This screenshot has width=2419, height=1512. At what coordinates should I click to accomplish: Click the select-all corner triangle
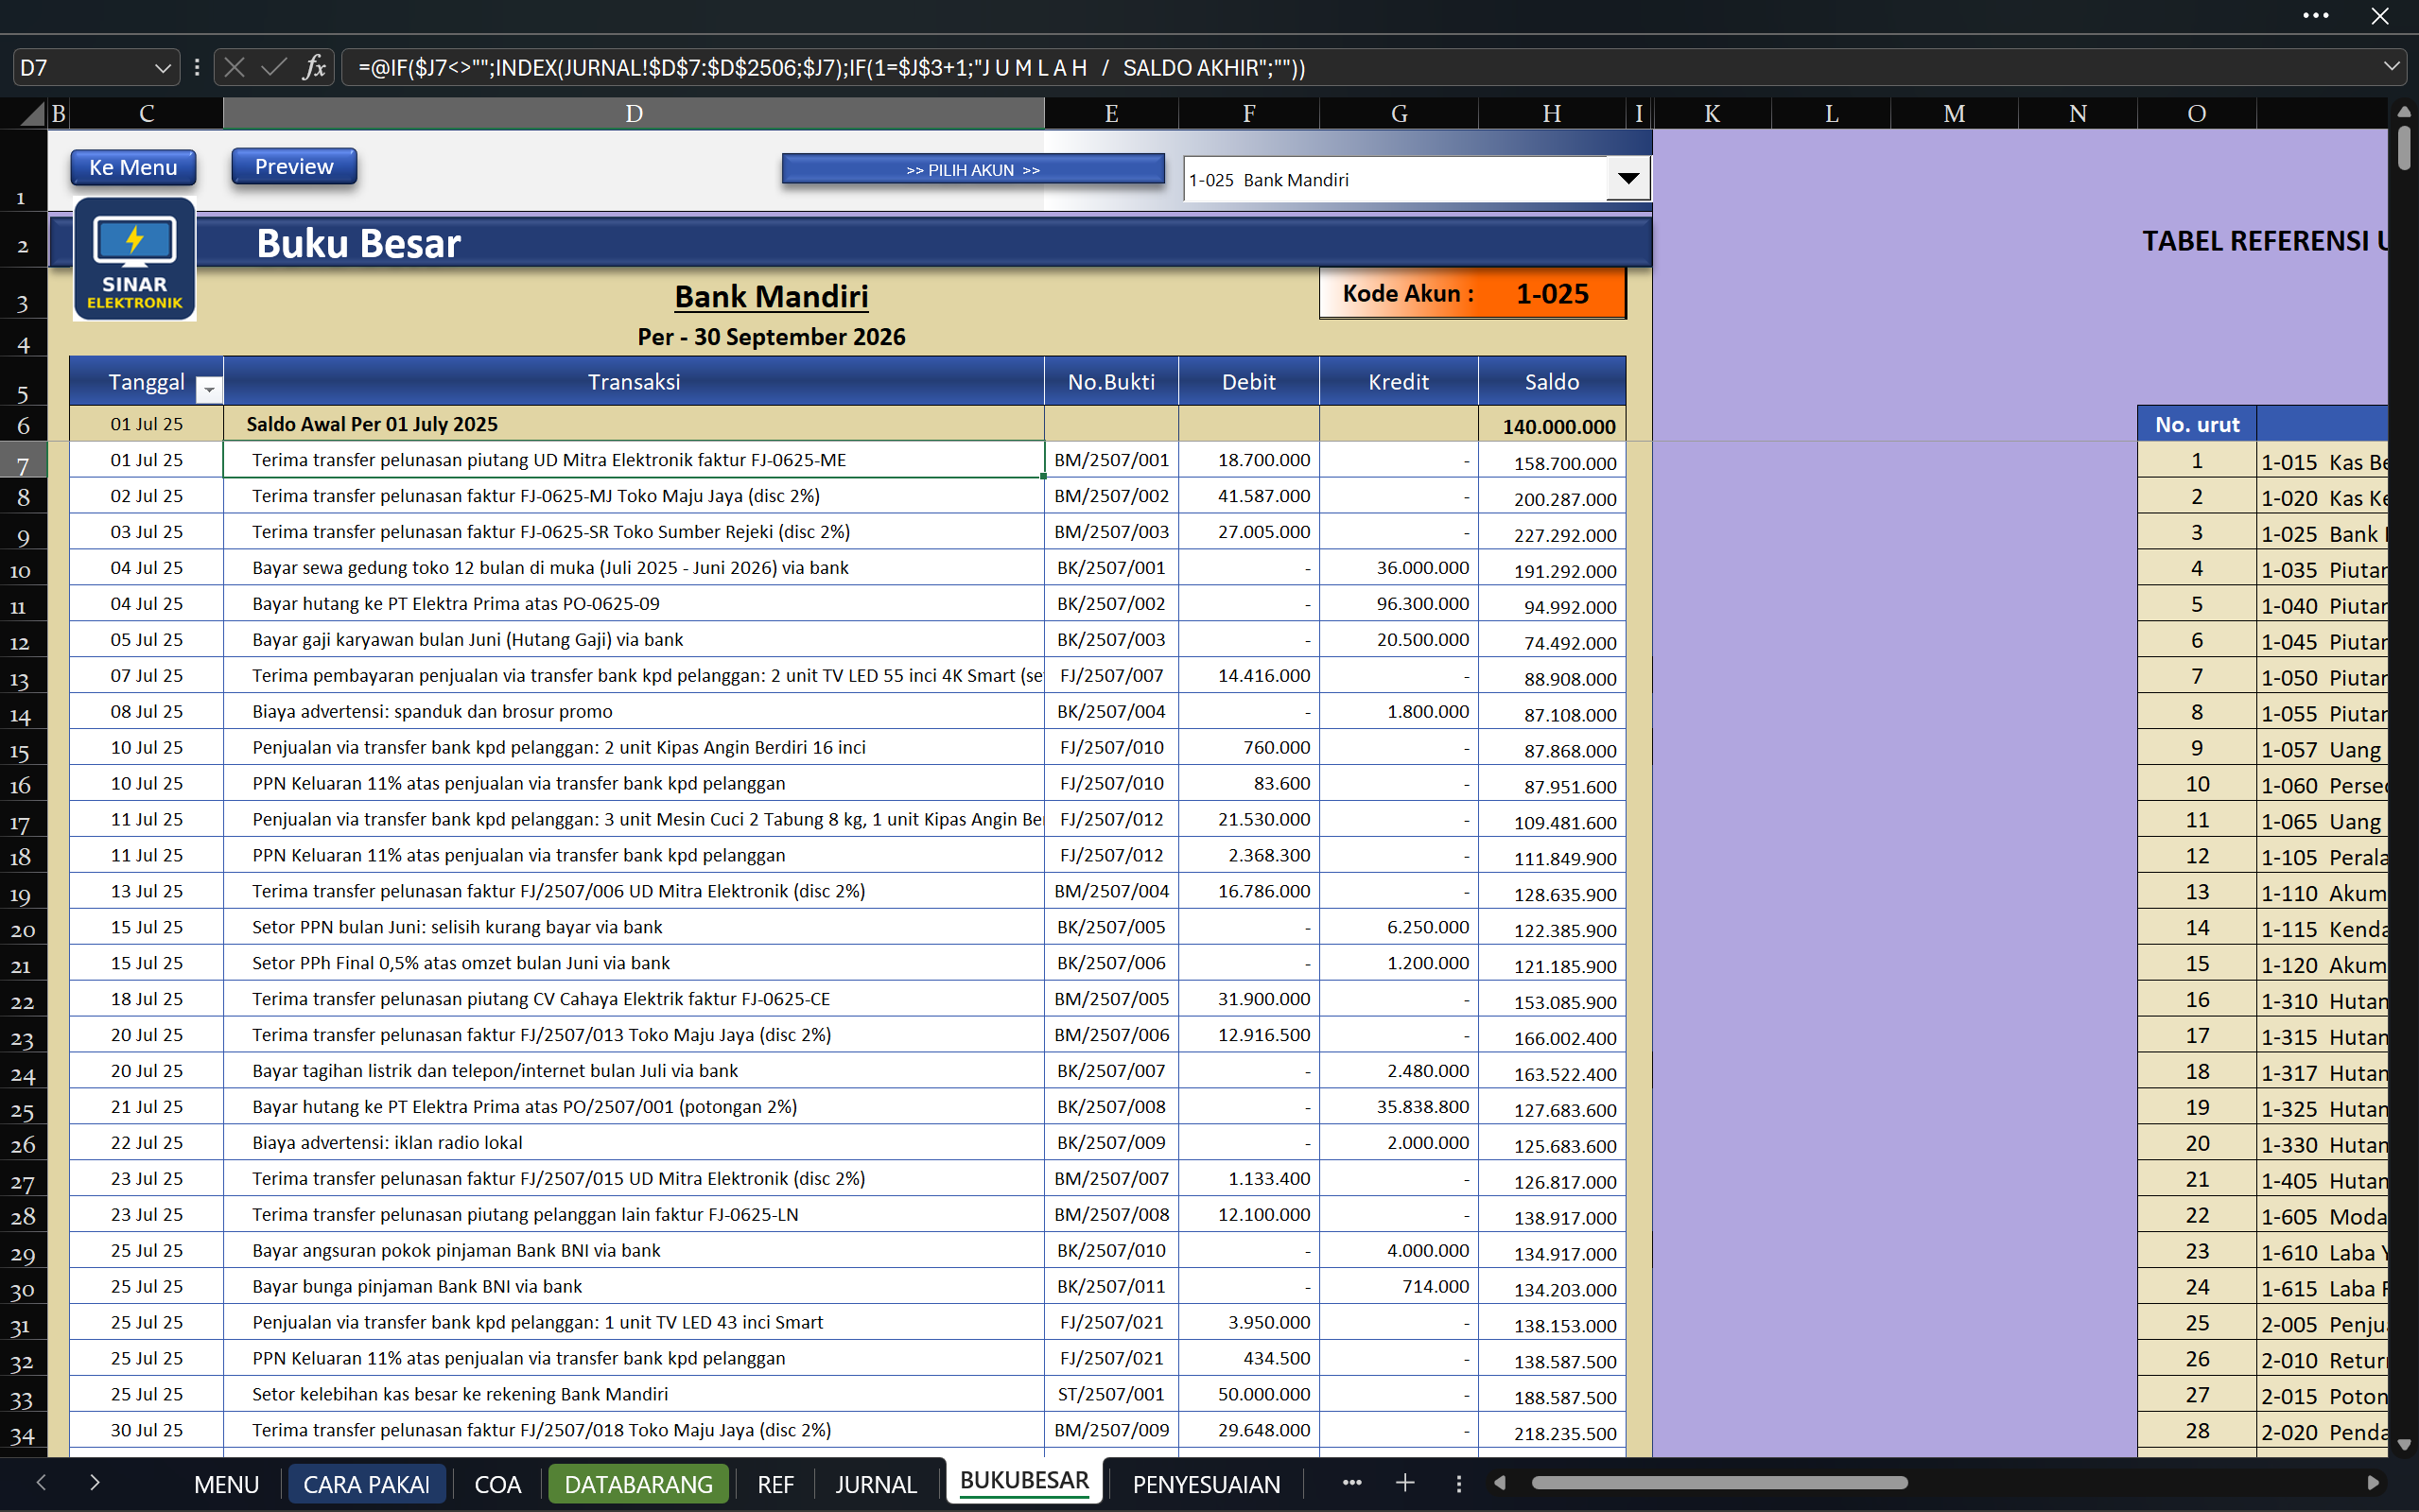click(33, 114)
